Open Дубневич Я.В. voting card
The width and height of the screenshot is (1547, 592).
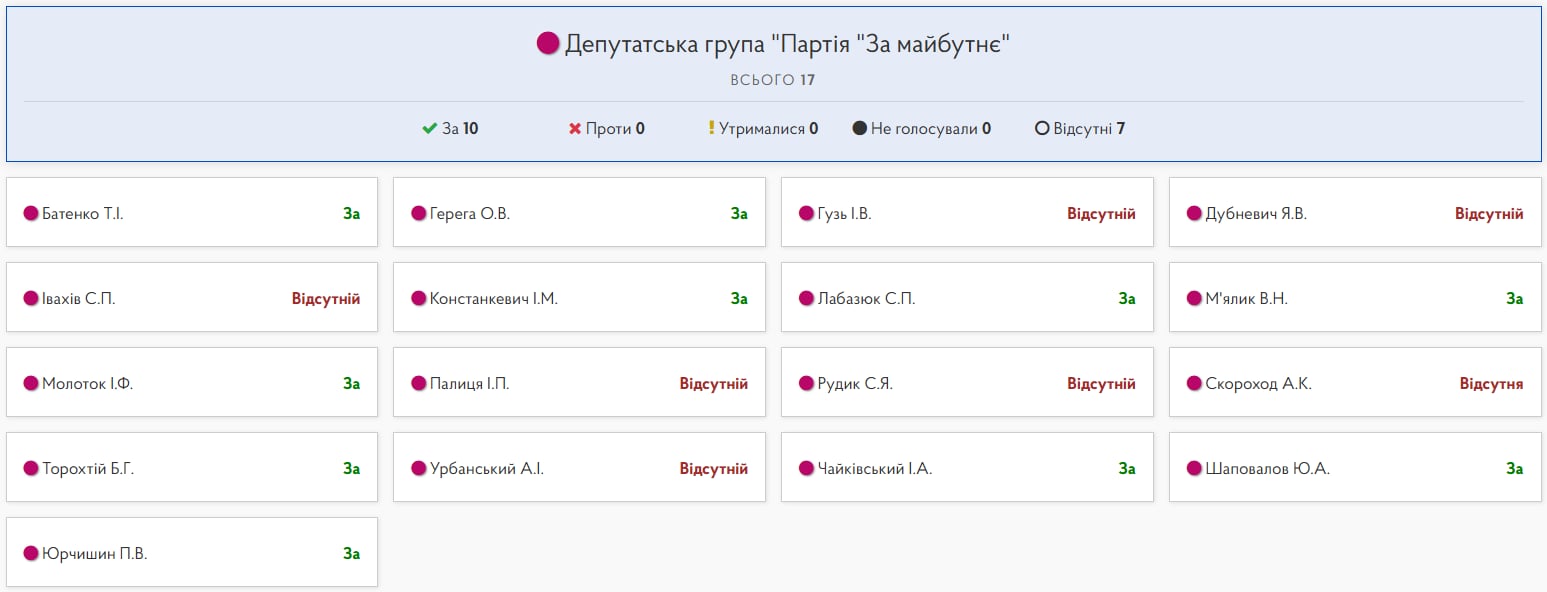coord(1355,213)
